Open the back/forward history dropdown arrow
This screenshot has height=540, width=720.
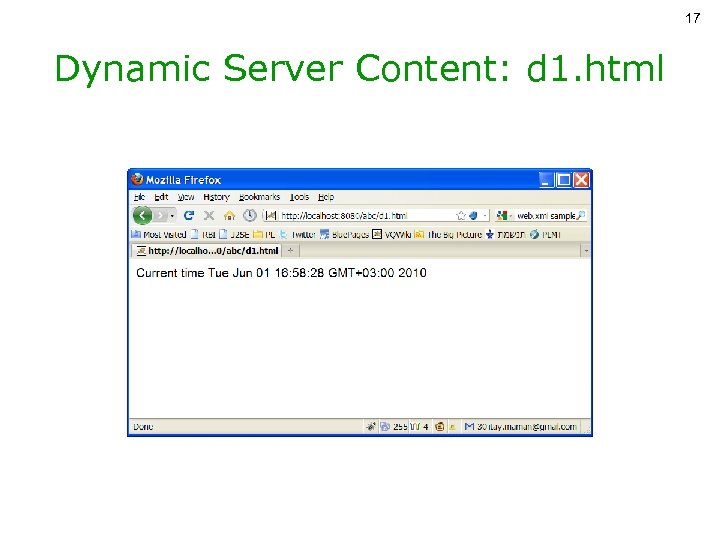[x=172, y=215]
